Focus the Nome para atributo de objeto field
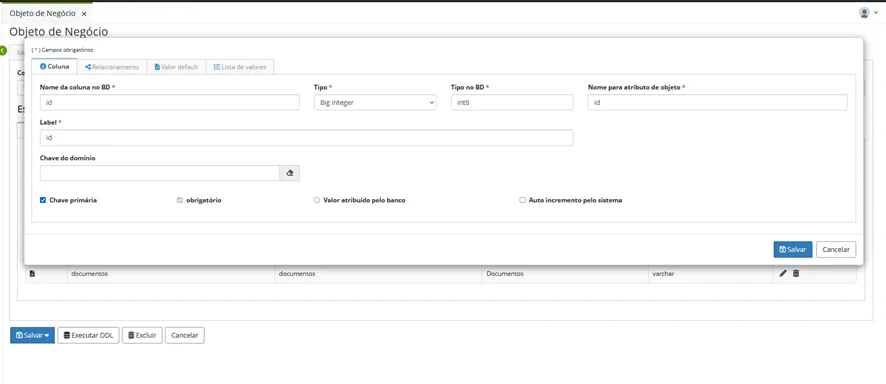The image size is (886, 384). point(718,103)
